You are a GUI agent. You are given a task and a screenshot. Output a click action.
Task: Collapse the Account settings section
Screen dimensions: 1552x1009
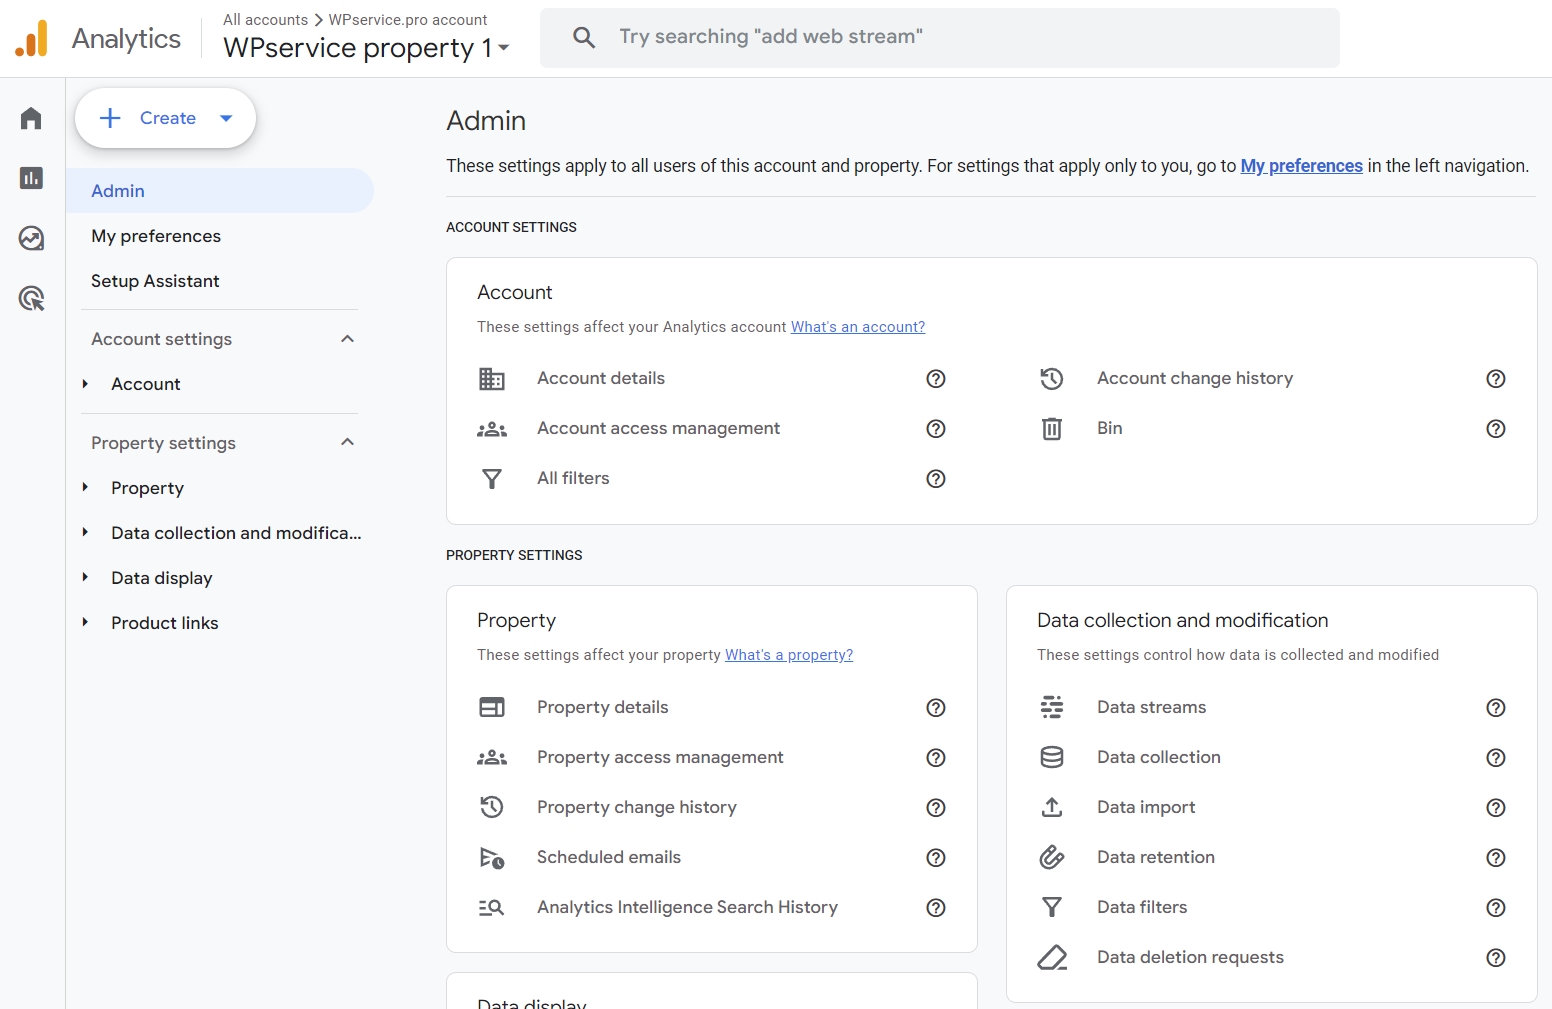coord(347,339)
